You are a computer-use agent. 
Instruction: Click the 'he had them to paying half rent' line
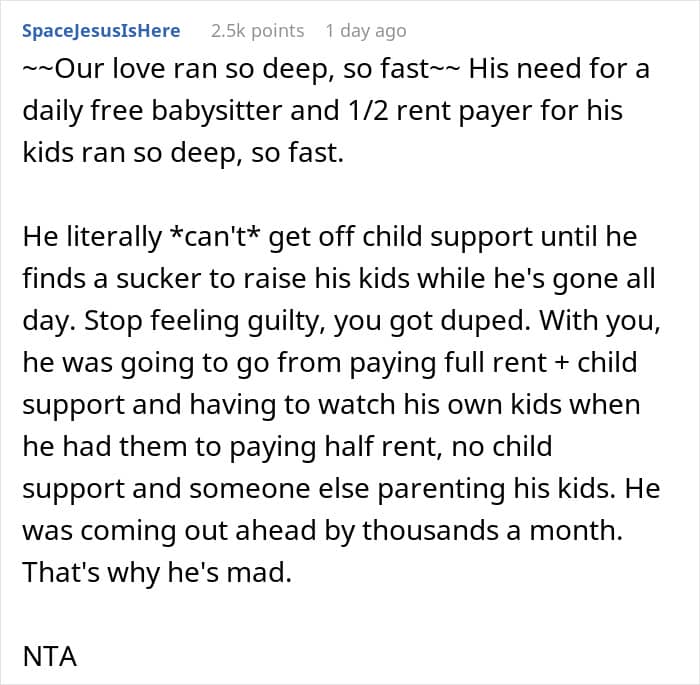(x=288, y=447)
